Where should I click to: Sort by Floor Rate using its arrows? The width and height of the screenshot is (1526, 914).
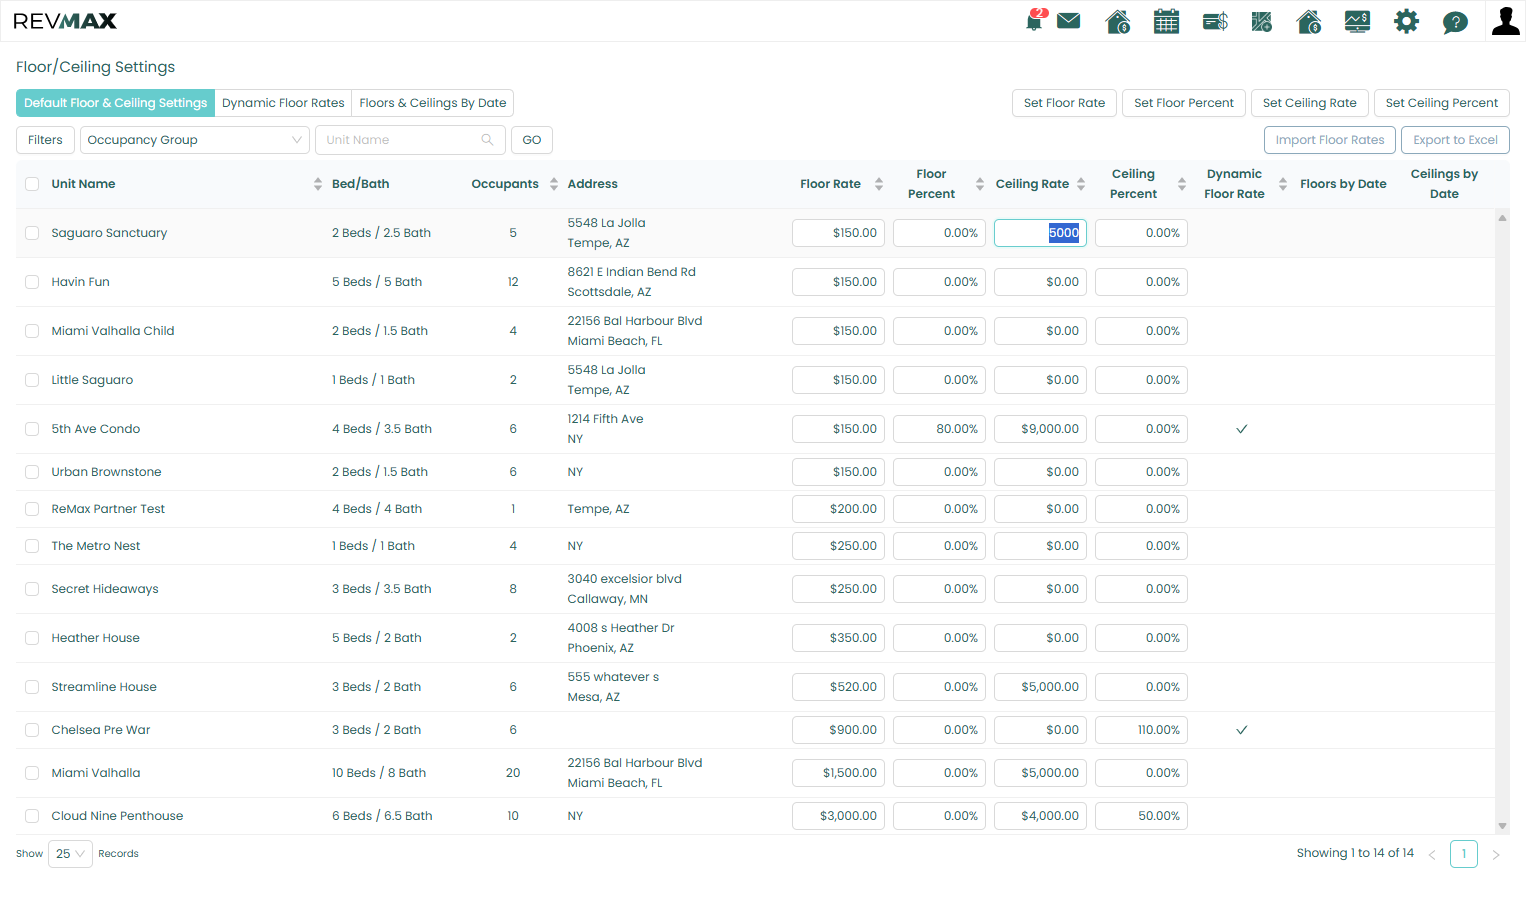879,184
